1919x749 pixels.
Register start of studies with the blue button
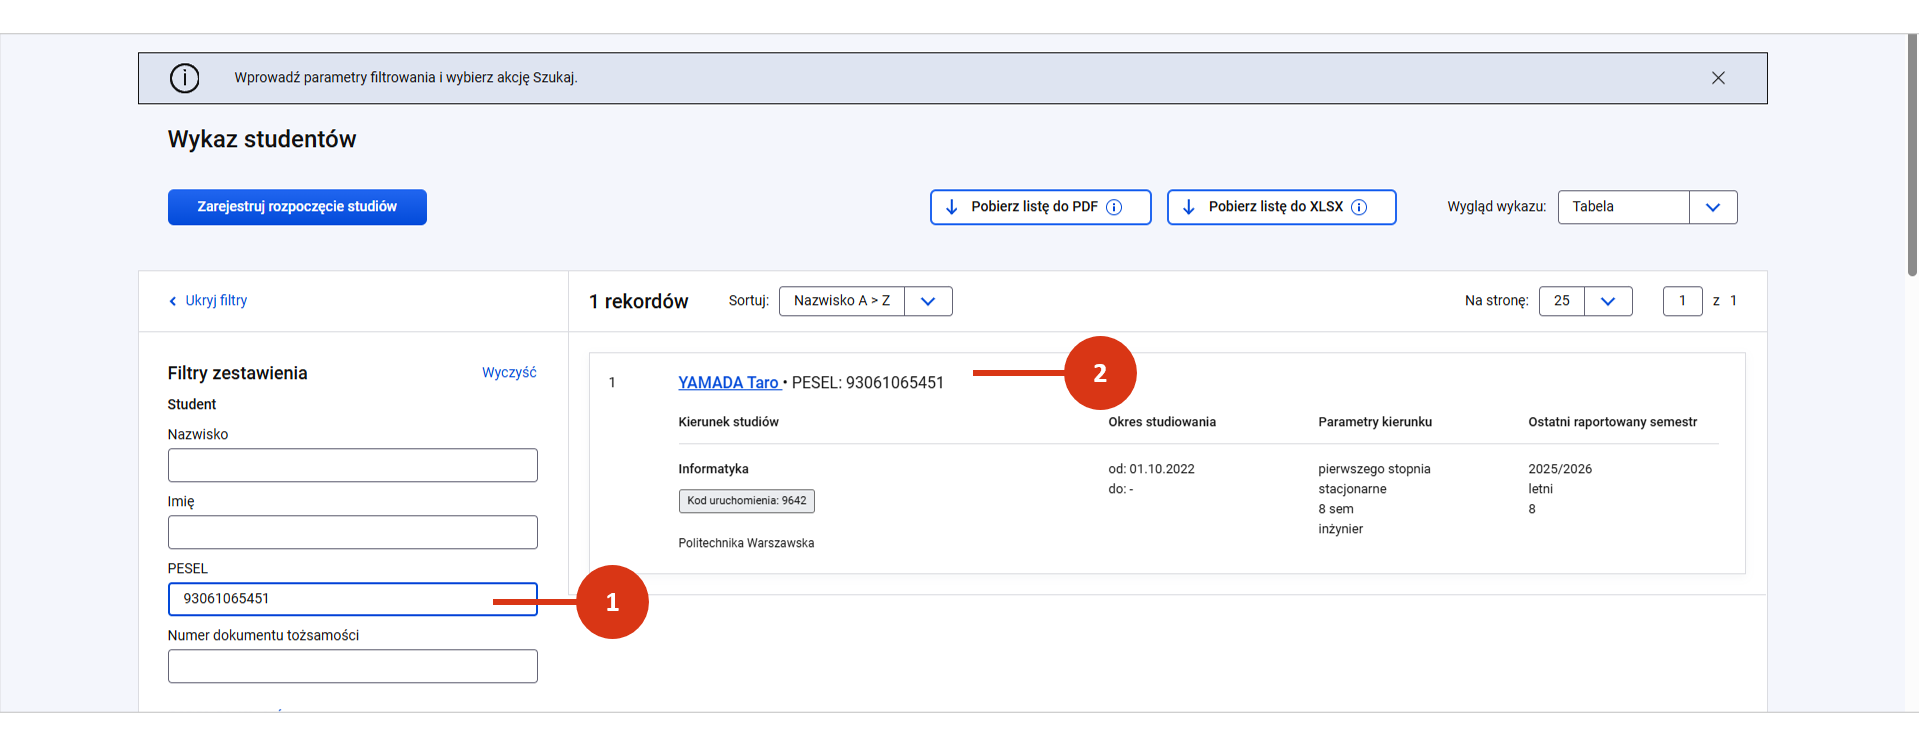297,207
